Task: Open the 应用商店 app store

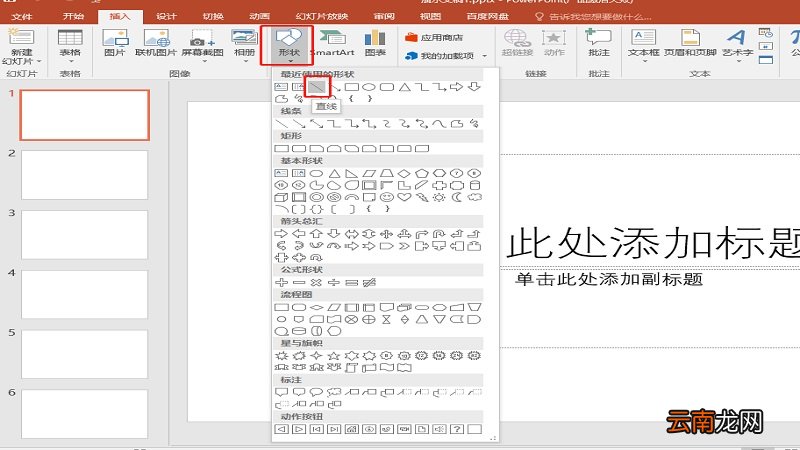Action: (x=434, y=38)
